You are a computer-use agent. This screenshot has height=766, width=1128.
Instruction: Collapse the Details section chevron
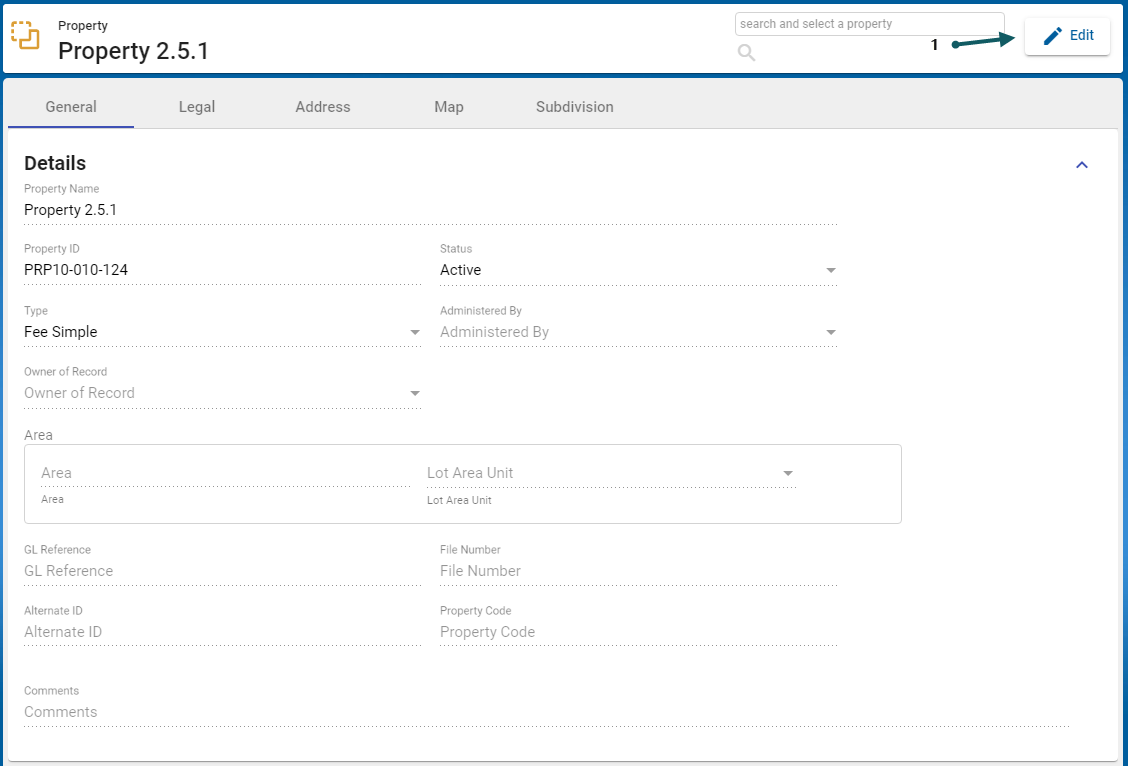point(1081,165)
